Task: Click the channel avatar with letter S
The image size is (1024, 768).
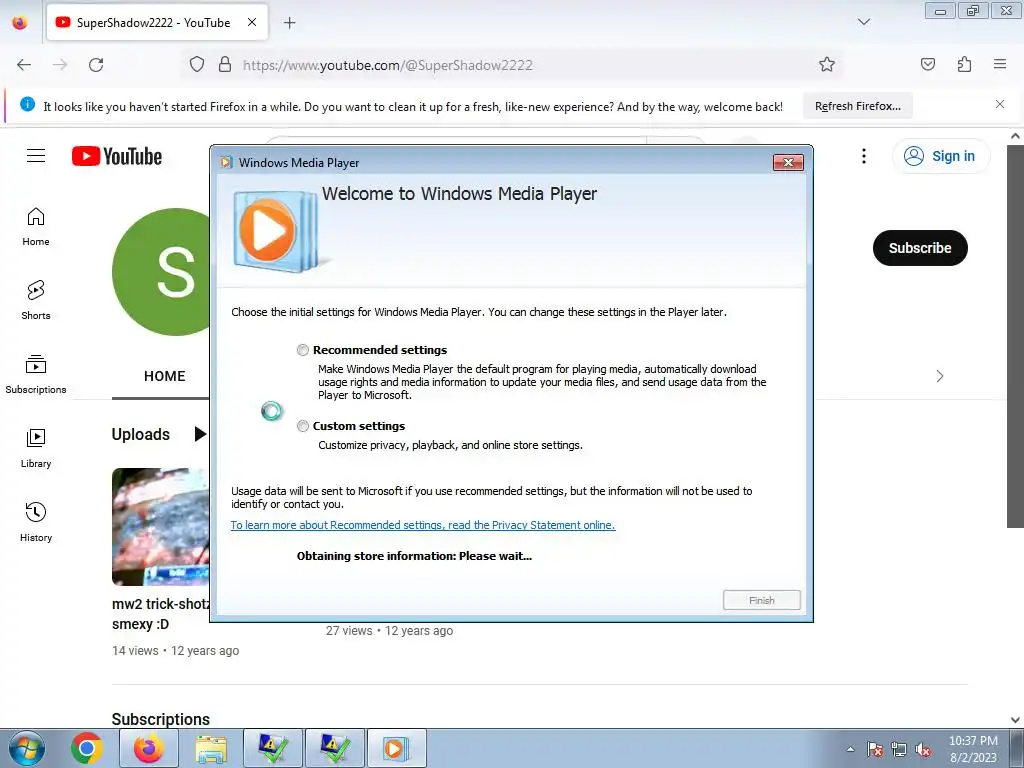Action: tap(161, 272)
